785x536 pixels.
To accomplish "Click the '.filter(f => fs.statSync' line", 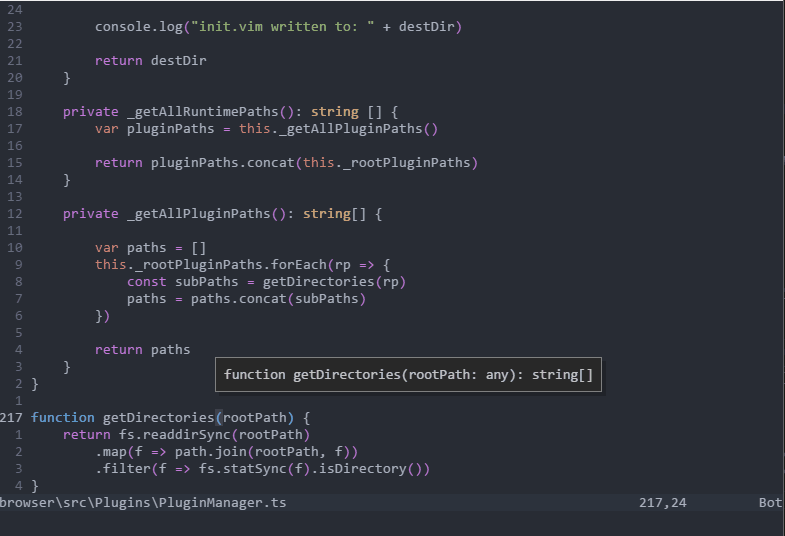I will pos(262,469).
